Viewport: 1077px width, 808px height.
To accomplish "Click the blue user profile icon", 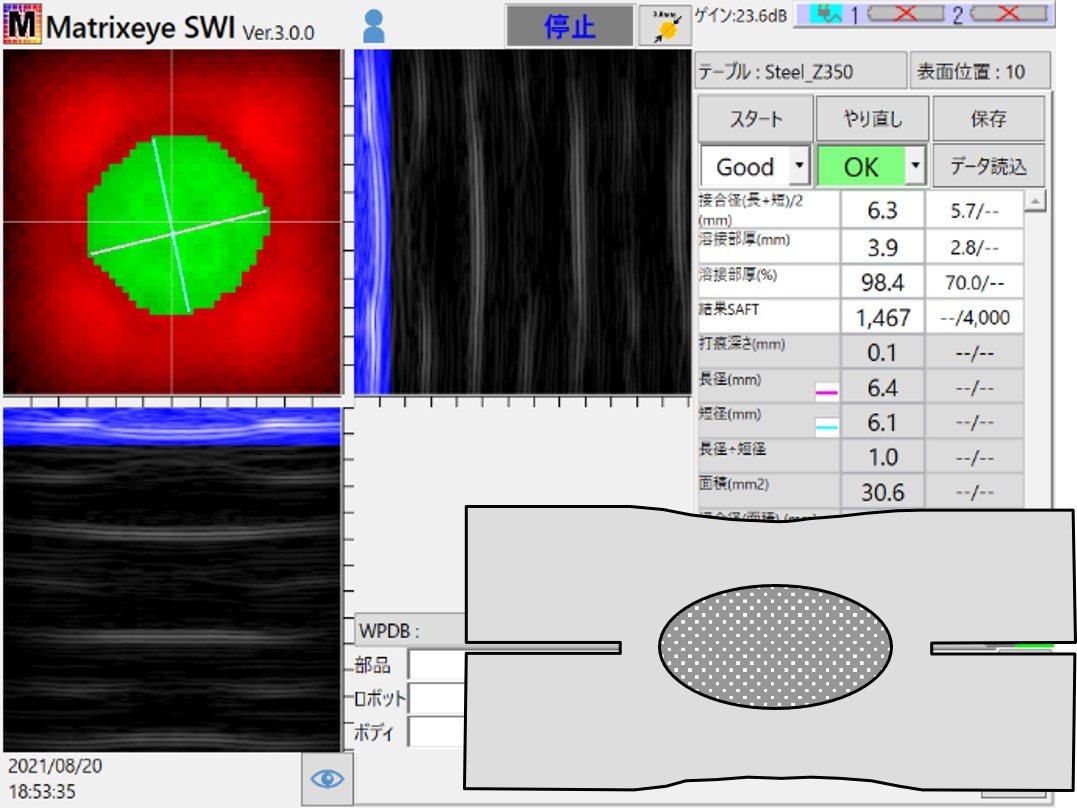I will 373,26.
